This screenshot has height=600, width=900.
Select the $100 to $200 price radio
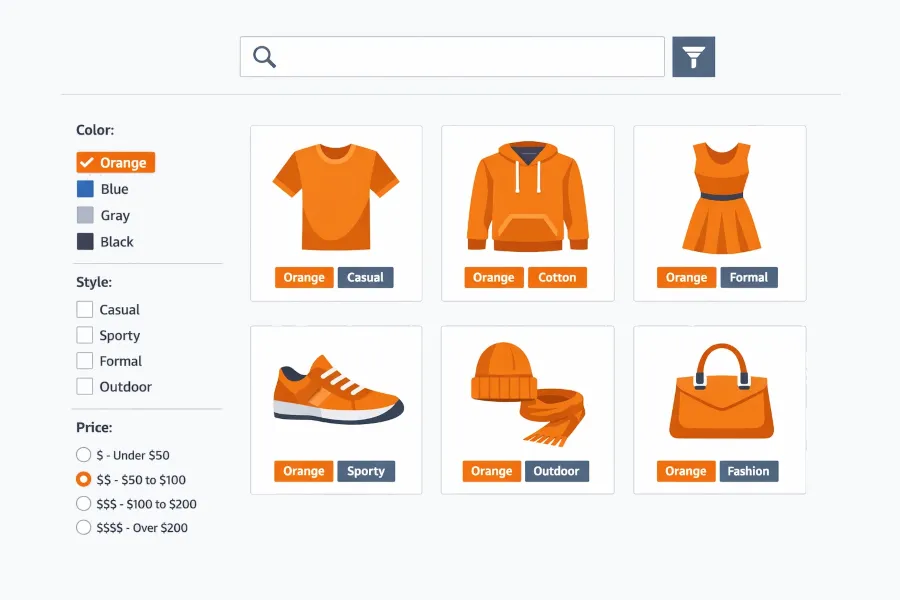tap(84, 504)
